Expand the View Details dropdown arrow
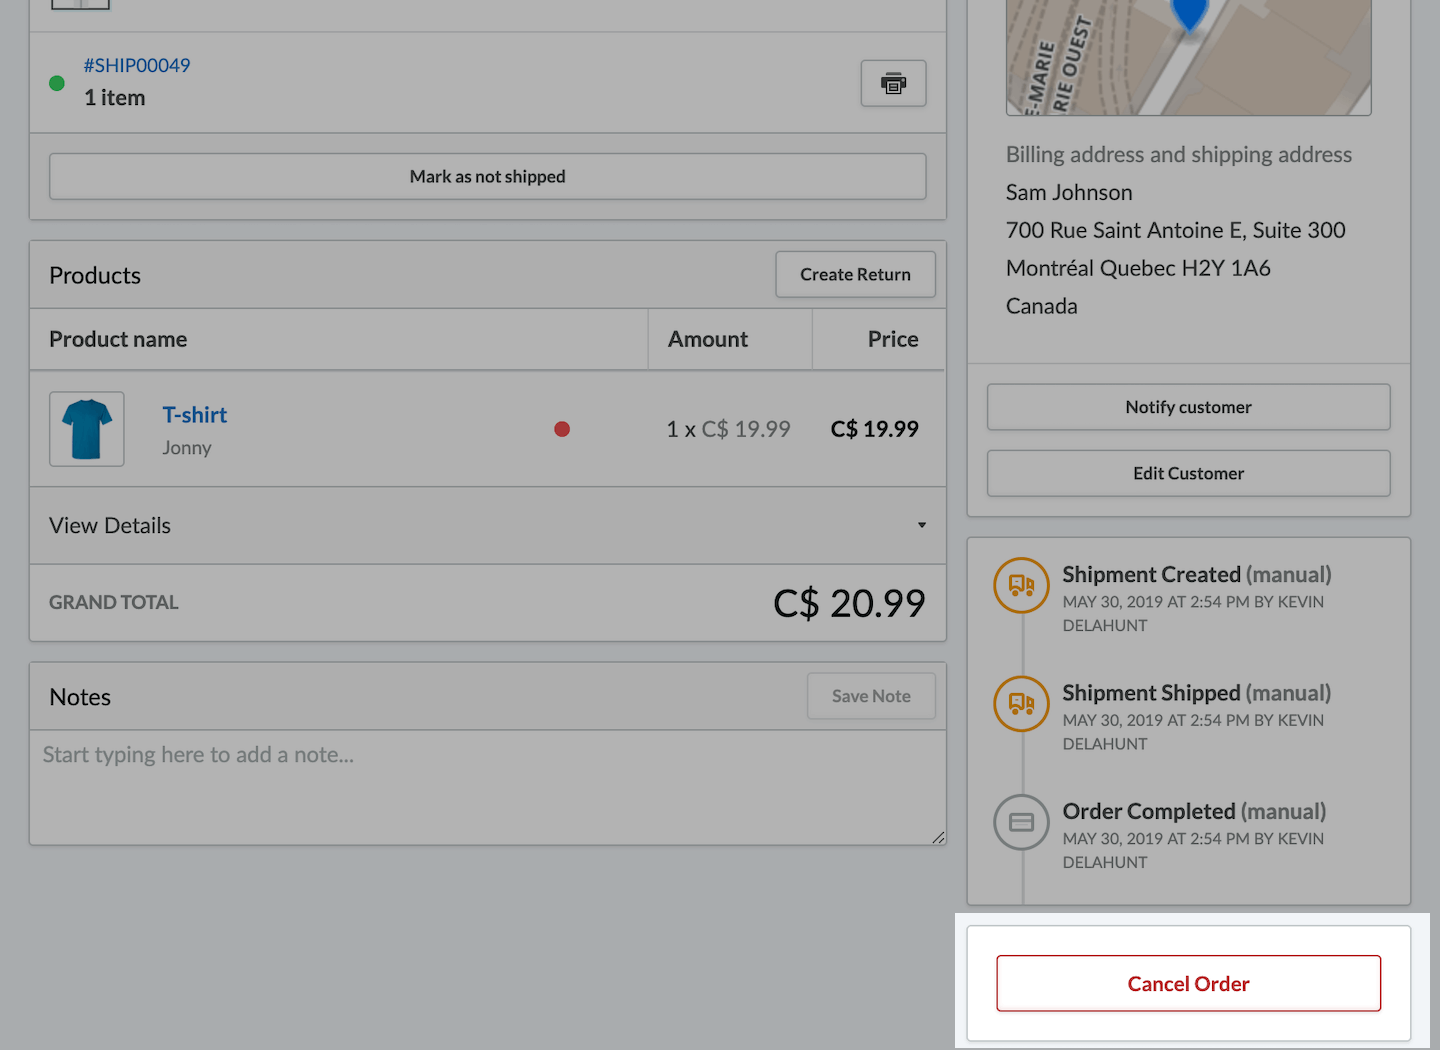The width and height of the screenshot is (1440, 1050). click(x=922, y=525)
